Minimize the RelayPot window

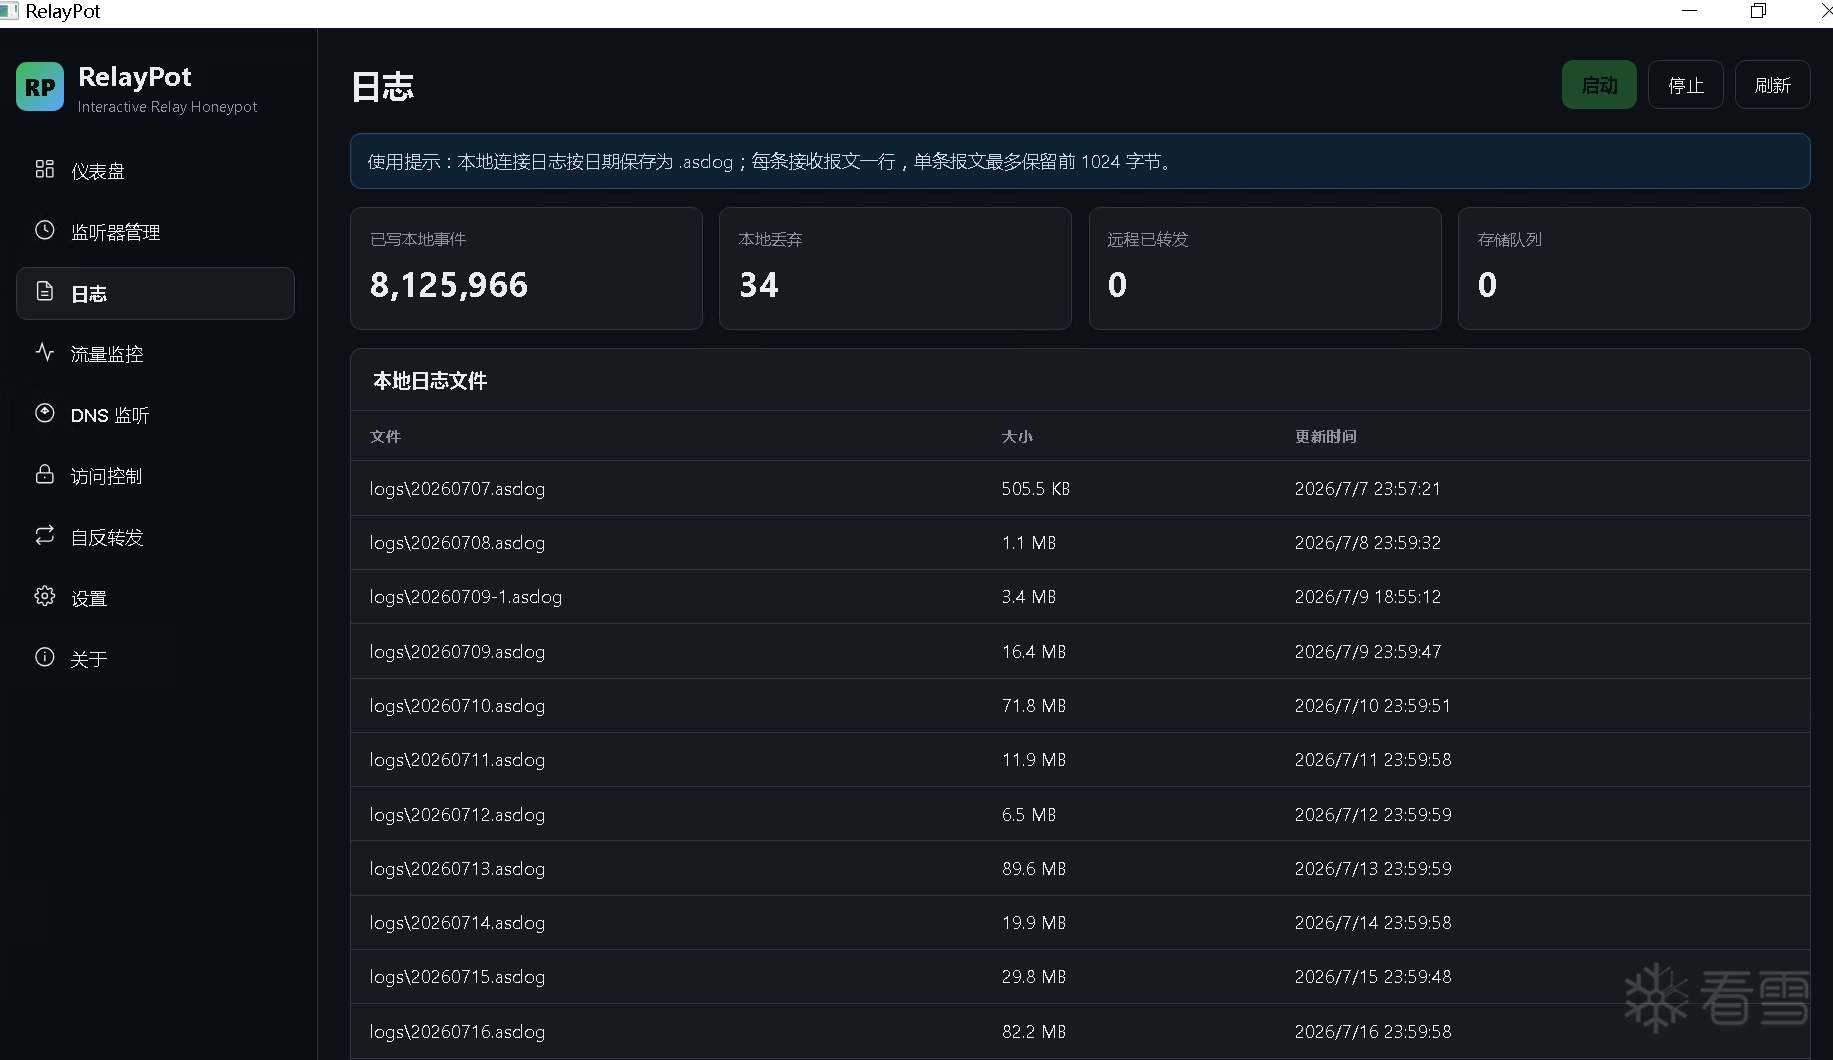(1690, 11)
